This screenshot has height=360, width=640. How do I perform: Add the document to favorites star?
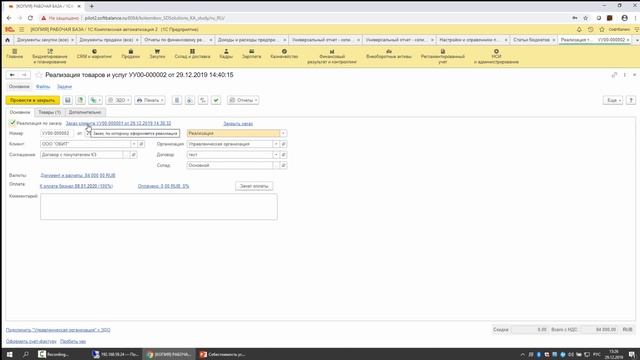tap(39, 75)
